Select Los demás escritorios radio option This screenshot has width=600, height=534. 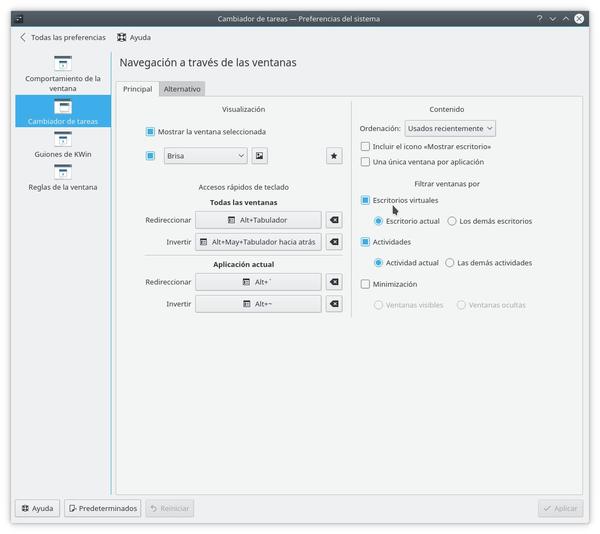tap(452, 221)
